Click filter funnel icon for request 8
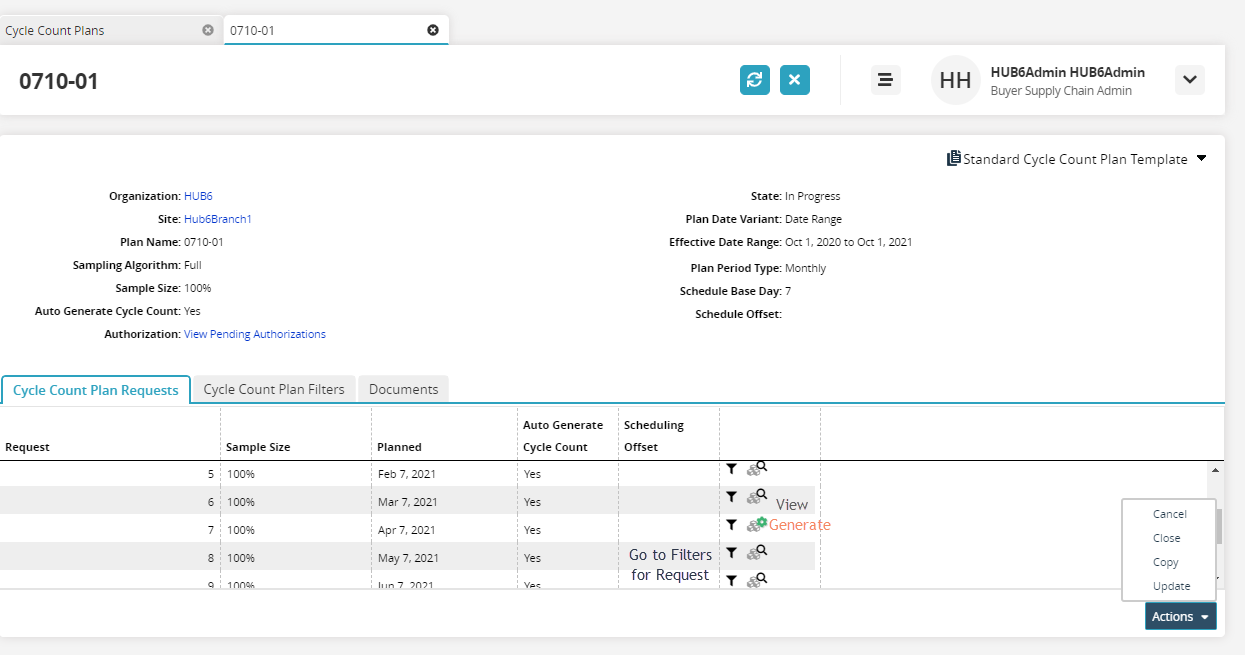Viewport: 1245px width, 655px height. point(731,552)
